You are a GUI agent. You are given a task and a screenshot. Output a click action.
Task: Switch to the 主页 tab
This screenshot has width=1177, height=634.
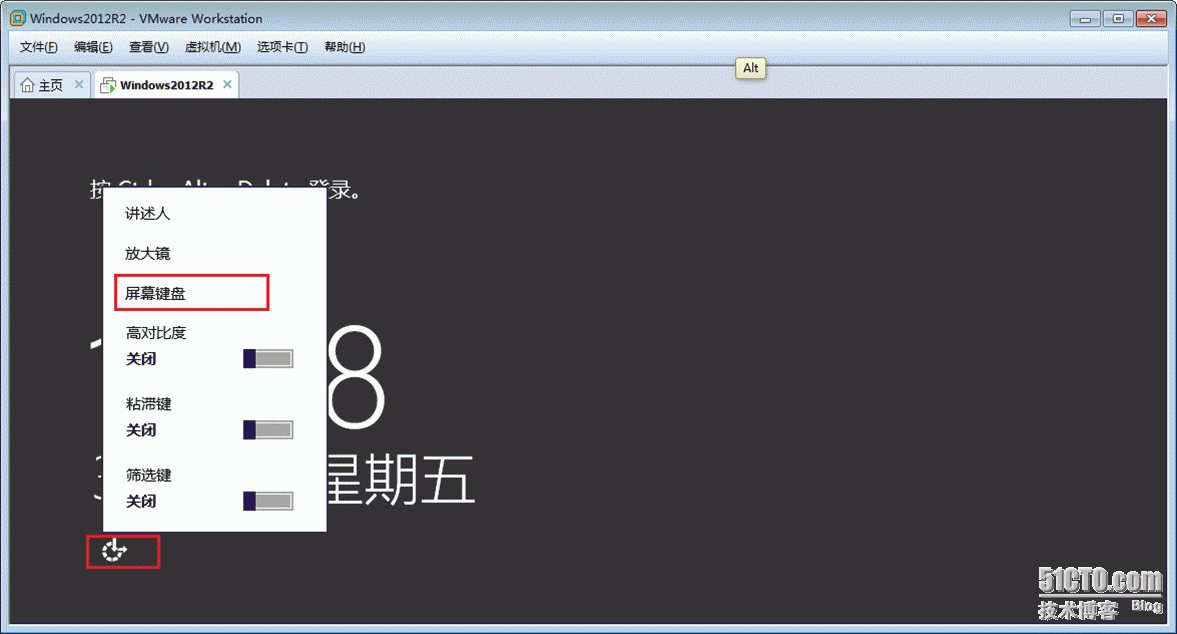tap(45, 85)
